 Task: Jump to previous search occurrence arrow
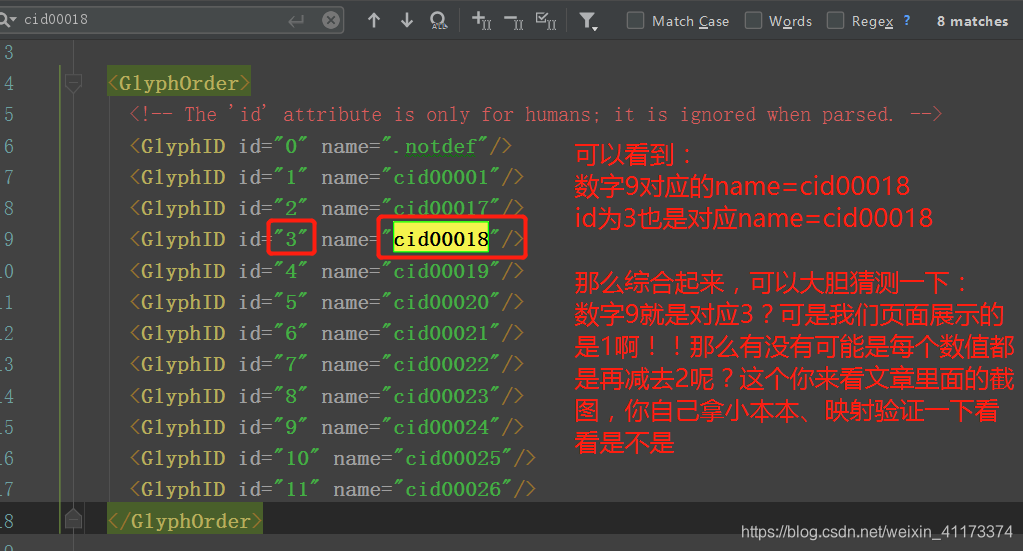(x=374, y=20)
